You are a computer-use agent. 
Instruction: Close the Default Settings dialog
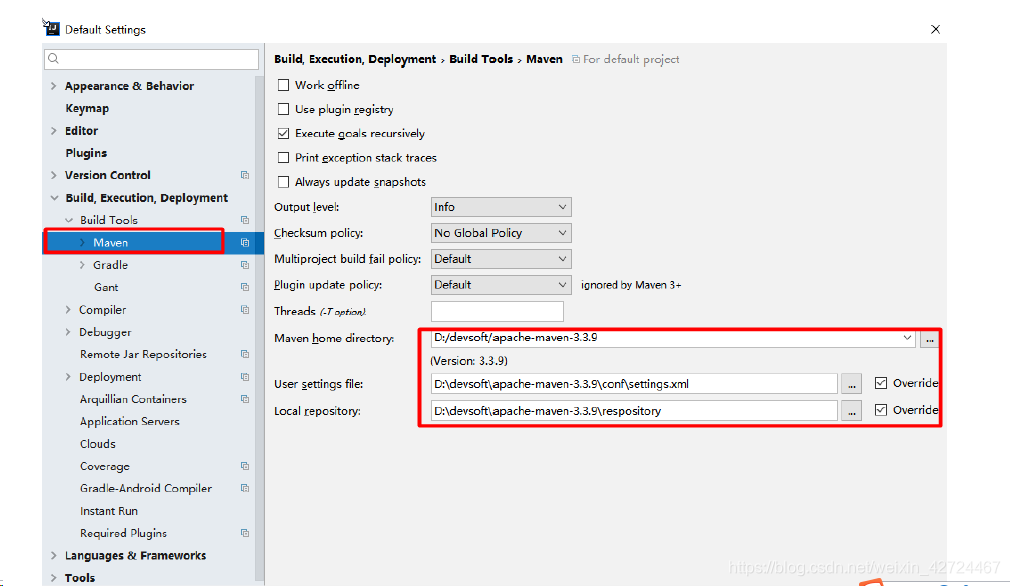coord(935,29)
